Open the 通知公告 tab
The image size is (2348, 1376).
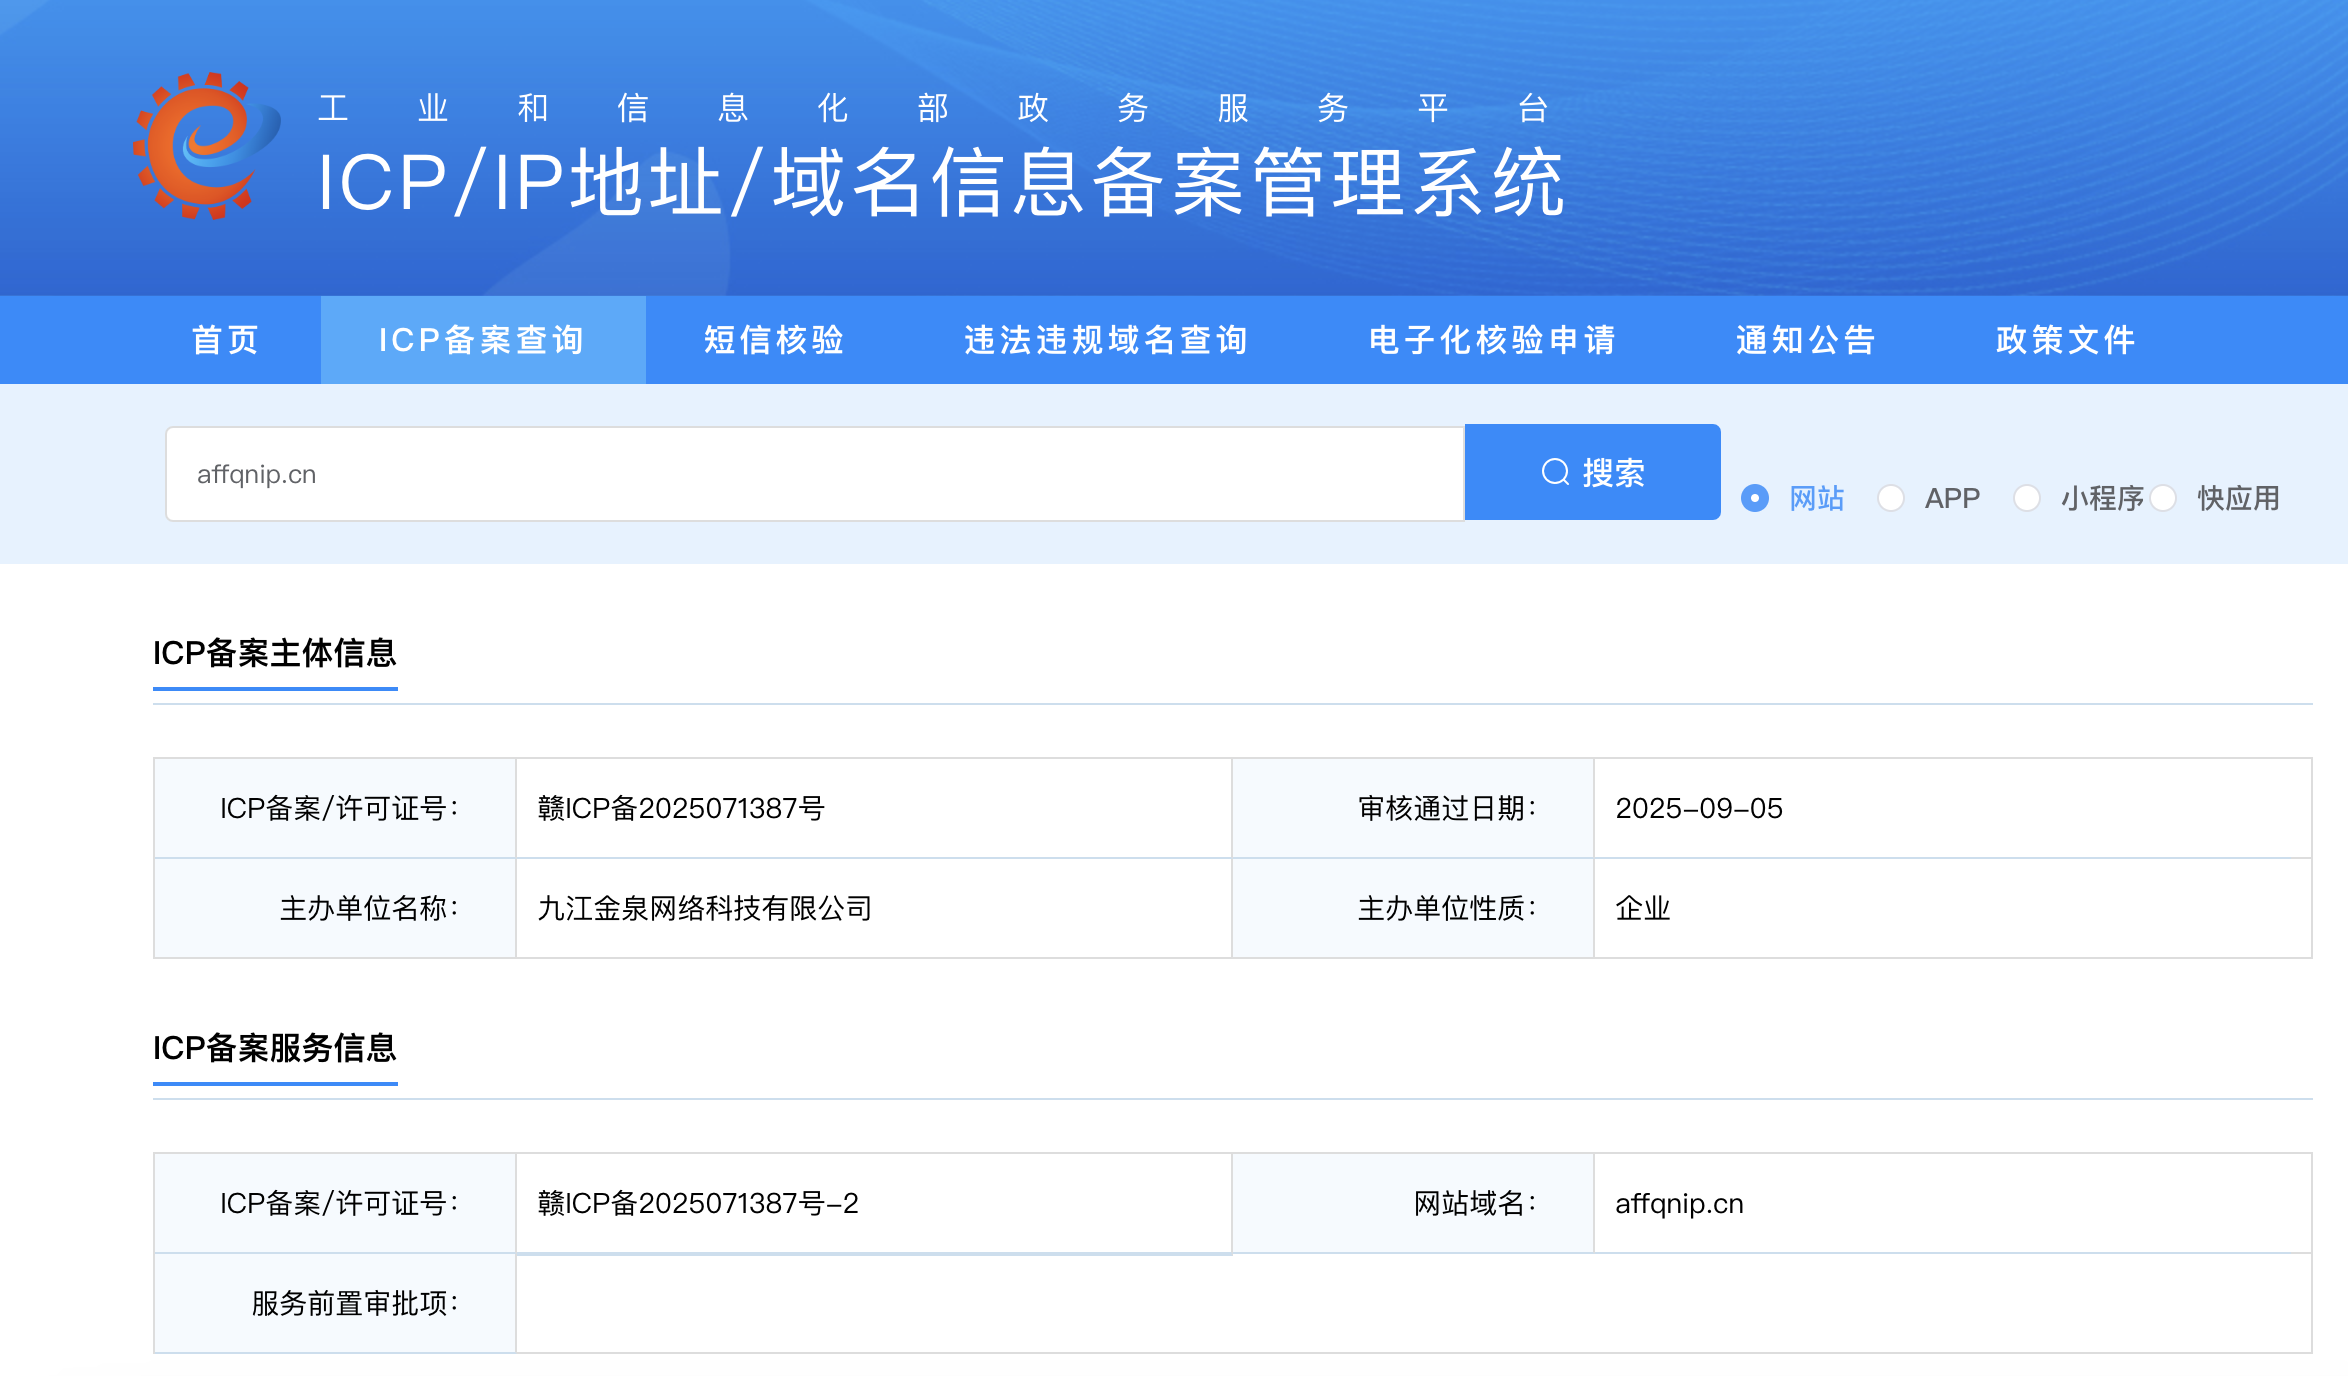pyautogui.click(x=1806, y=340)
